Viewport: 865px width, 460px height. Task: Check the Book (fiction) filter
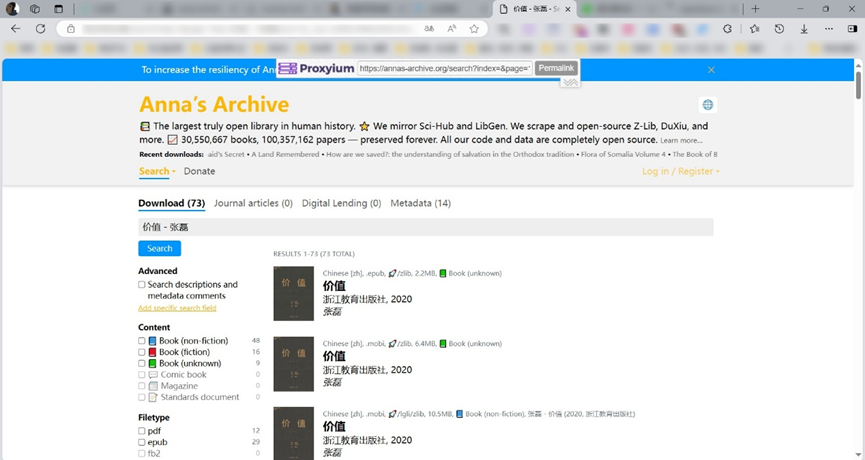pos(142,352)
